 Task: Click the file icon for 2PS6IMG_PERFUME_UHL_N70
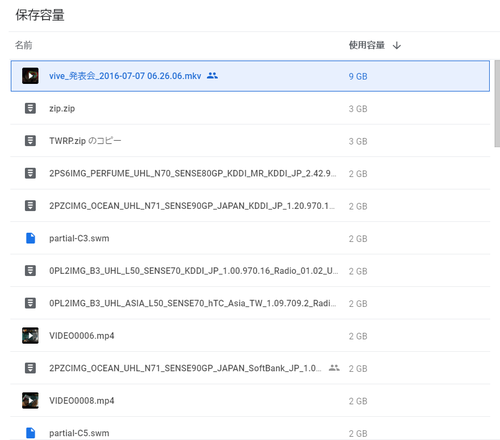(x=30, y=173)
